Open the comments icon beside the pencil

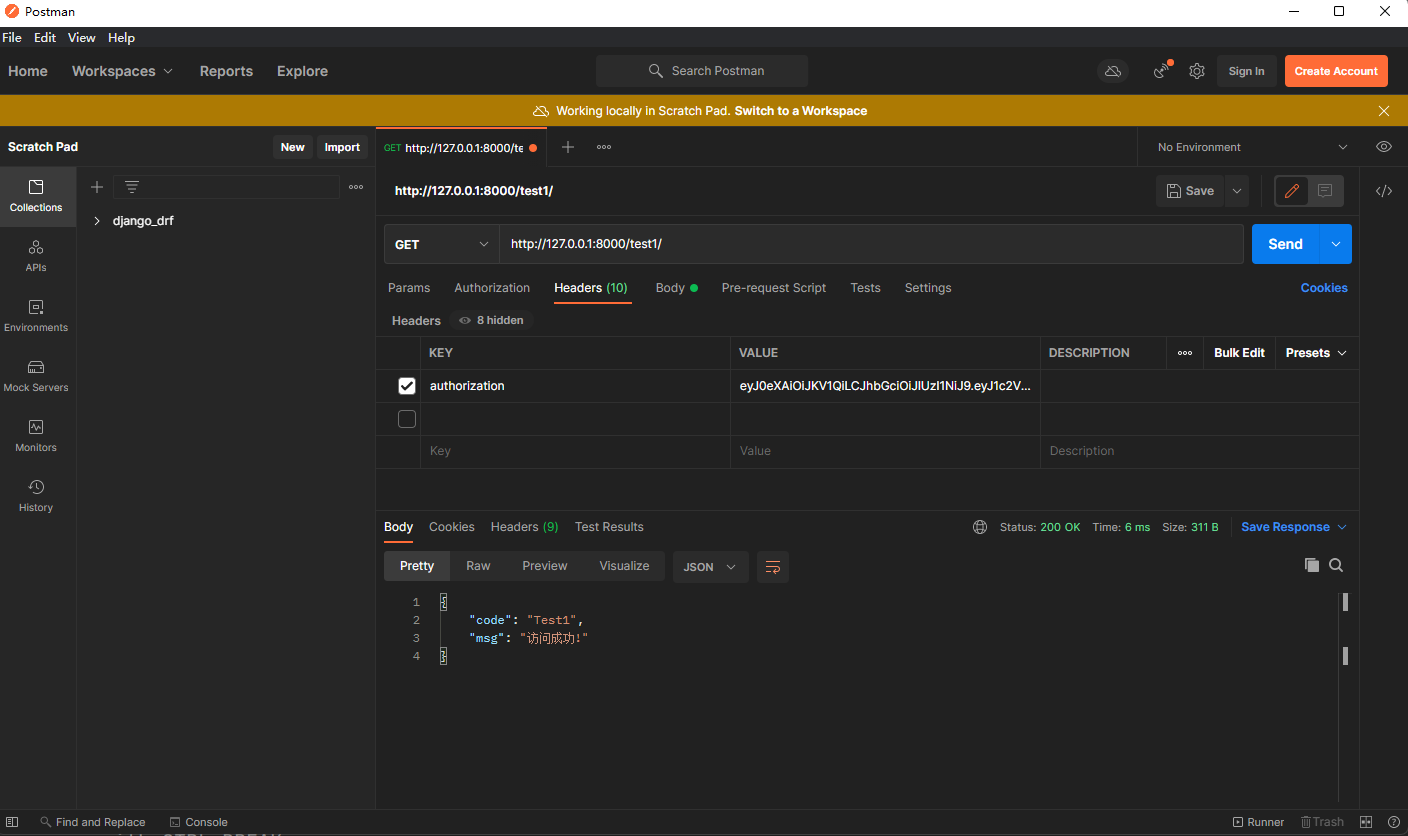(1325, 191)
